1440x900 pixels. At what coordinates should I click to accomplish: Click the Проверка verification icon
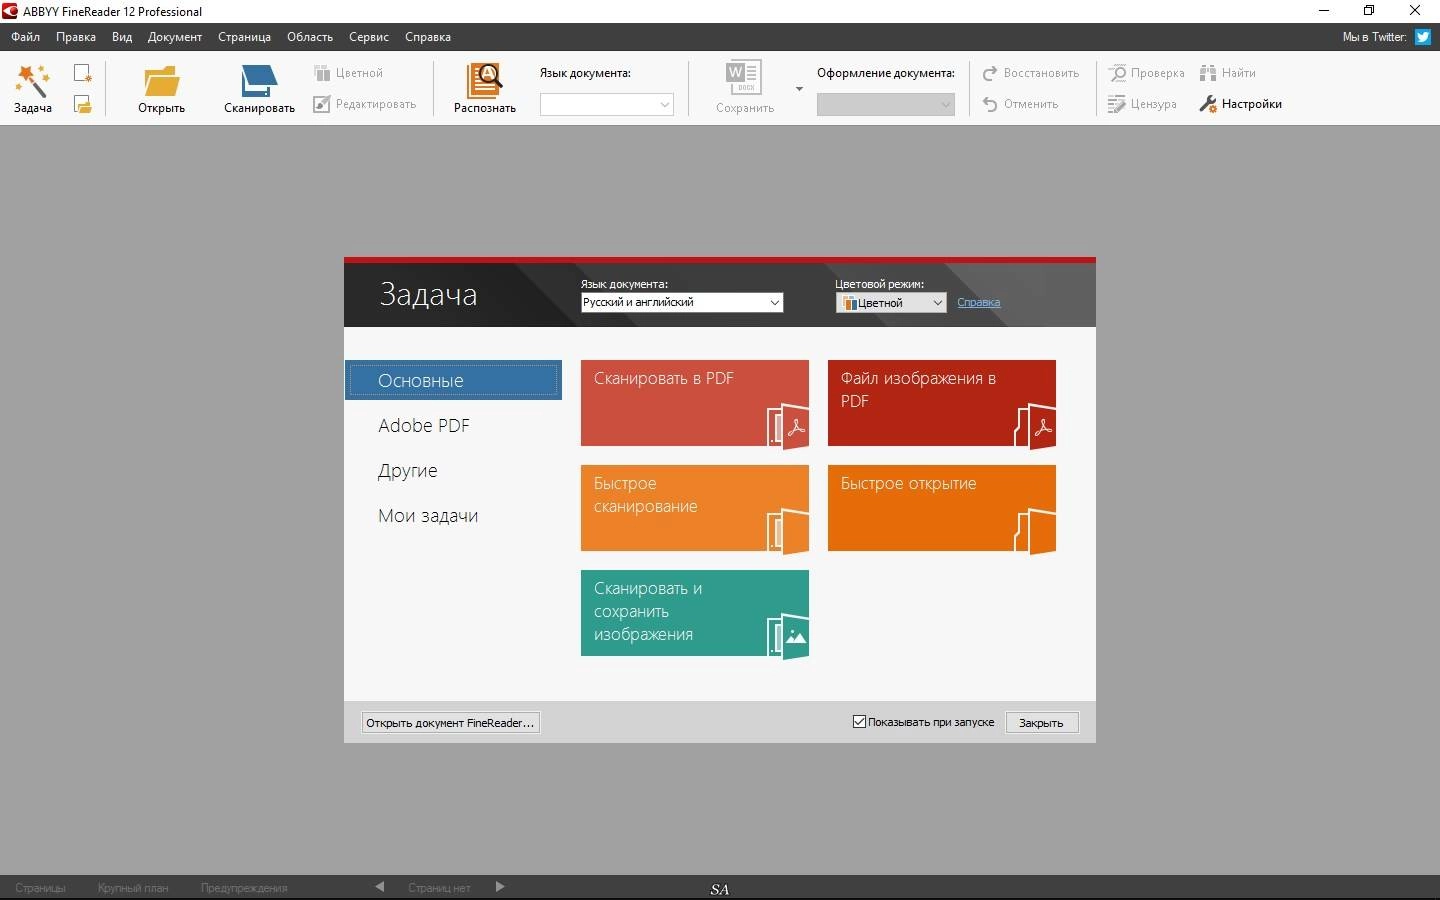coord(1118,73)
